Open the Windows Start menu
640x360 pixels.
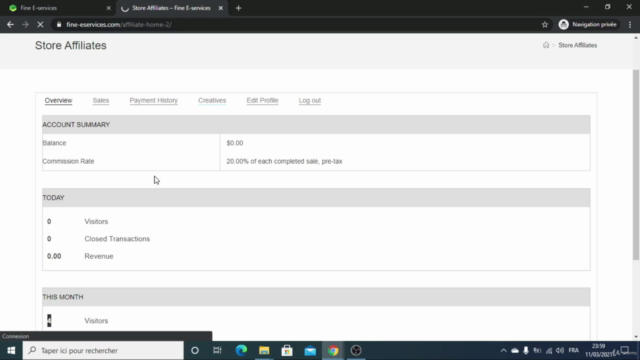pyautogui.click(x=11, y=351)
